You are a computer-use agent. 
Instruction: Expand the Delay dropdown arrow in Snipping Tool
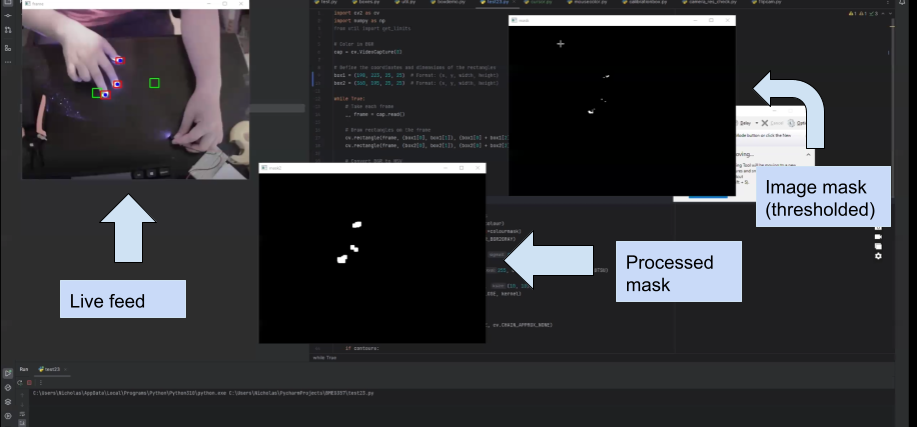pyautogui.click(x=757, y=123)
